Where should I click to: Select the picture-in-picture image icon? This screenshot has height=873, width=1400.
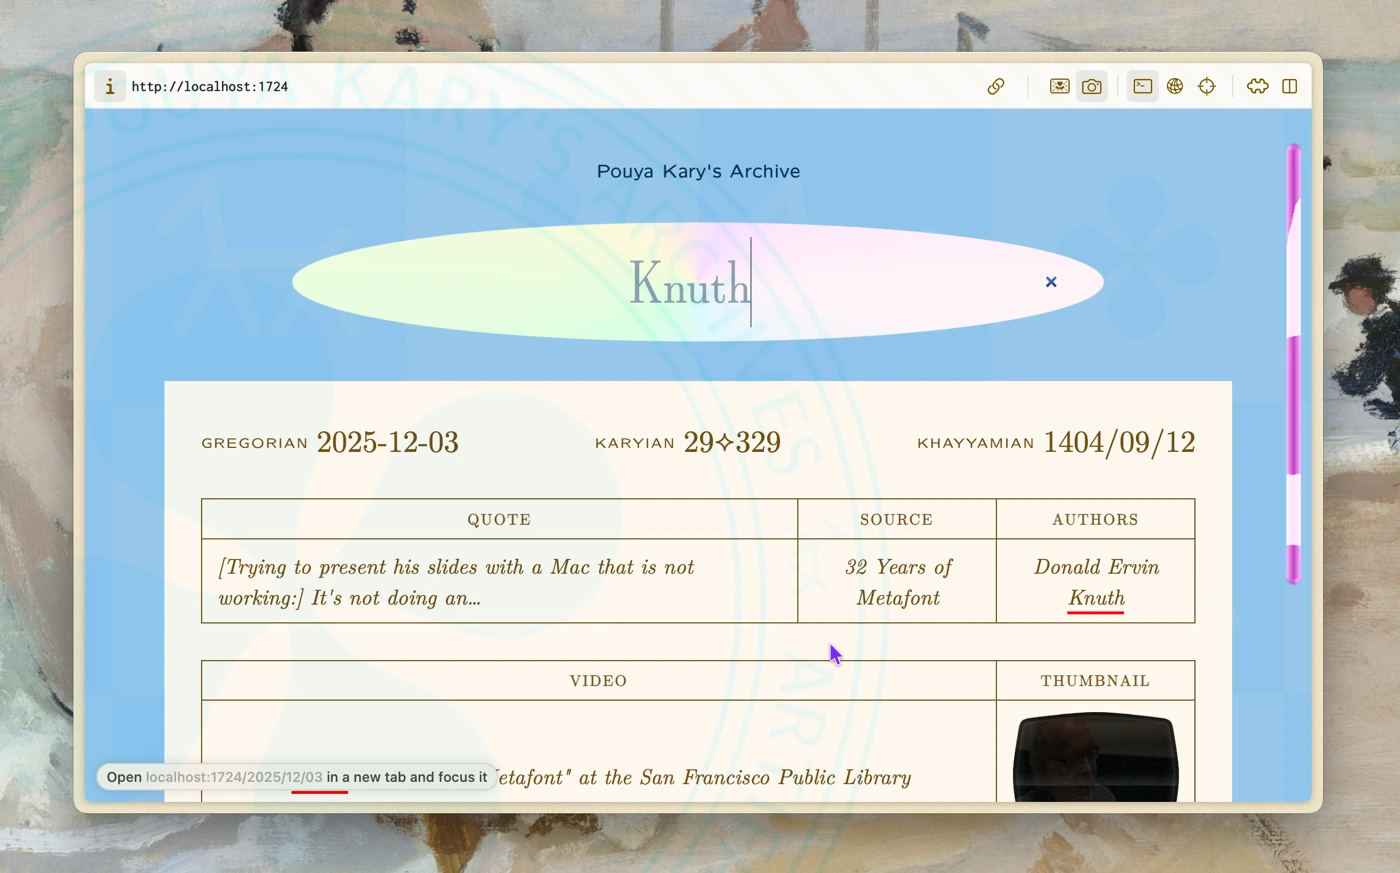coord(1059,86)
